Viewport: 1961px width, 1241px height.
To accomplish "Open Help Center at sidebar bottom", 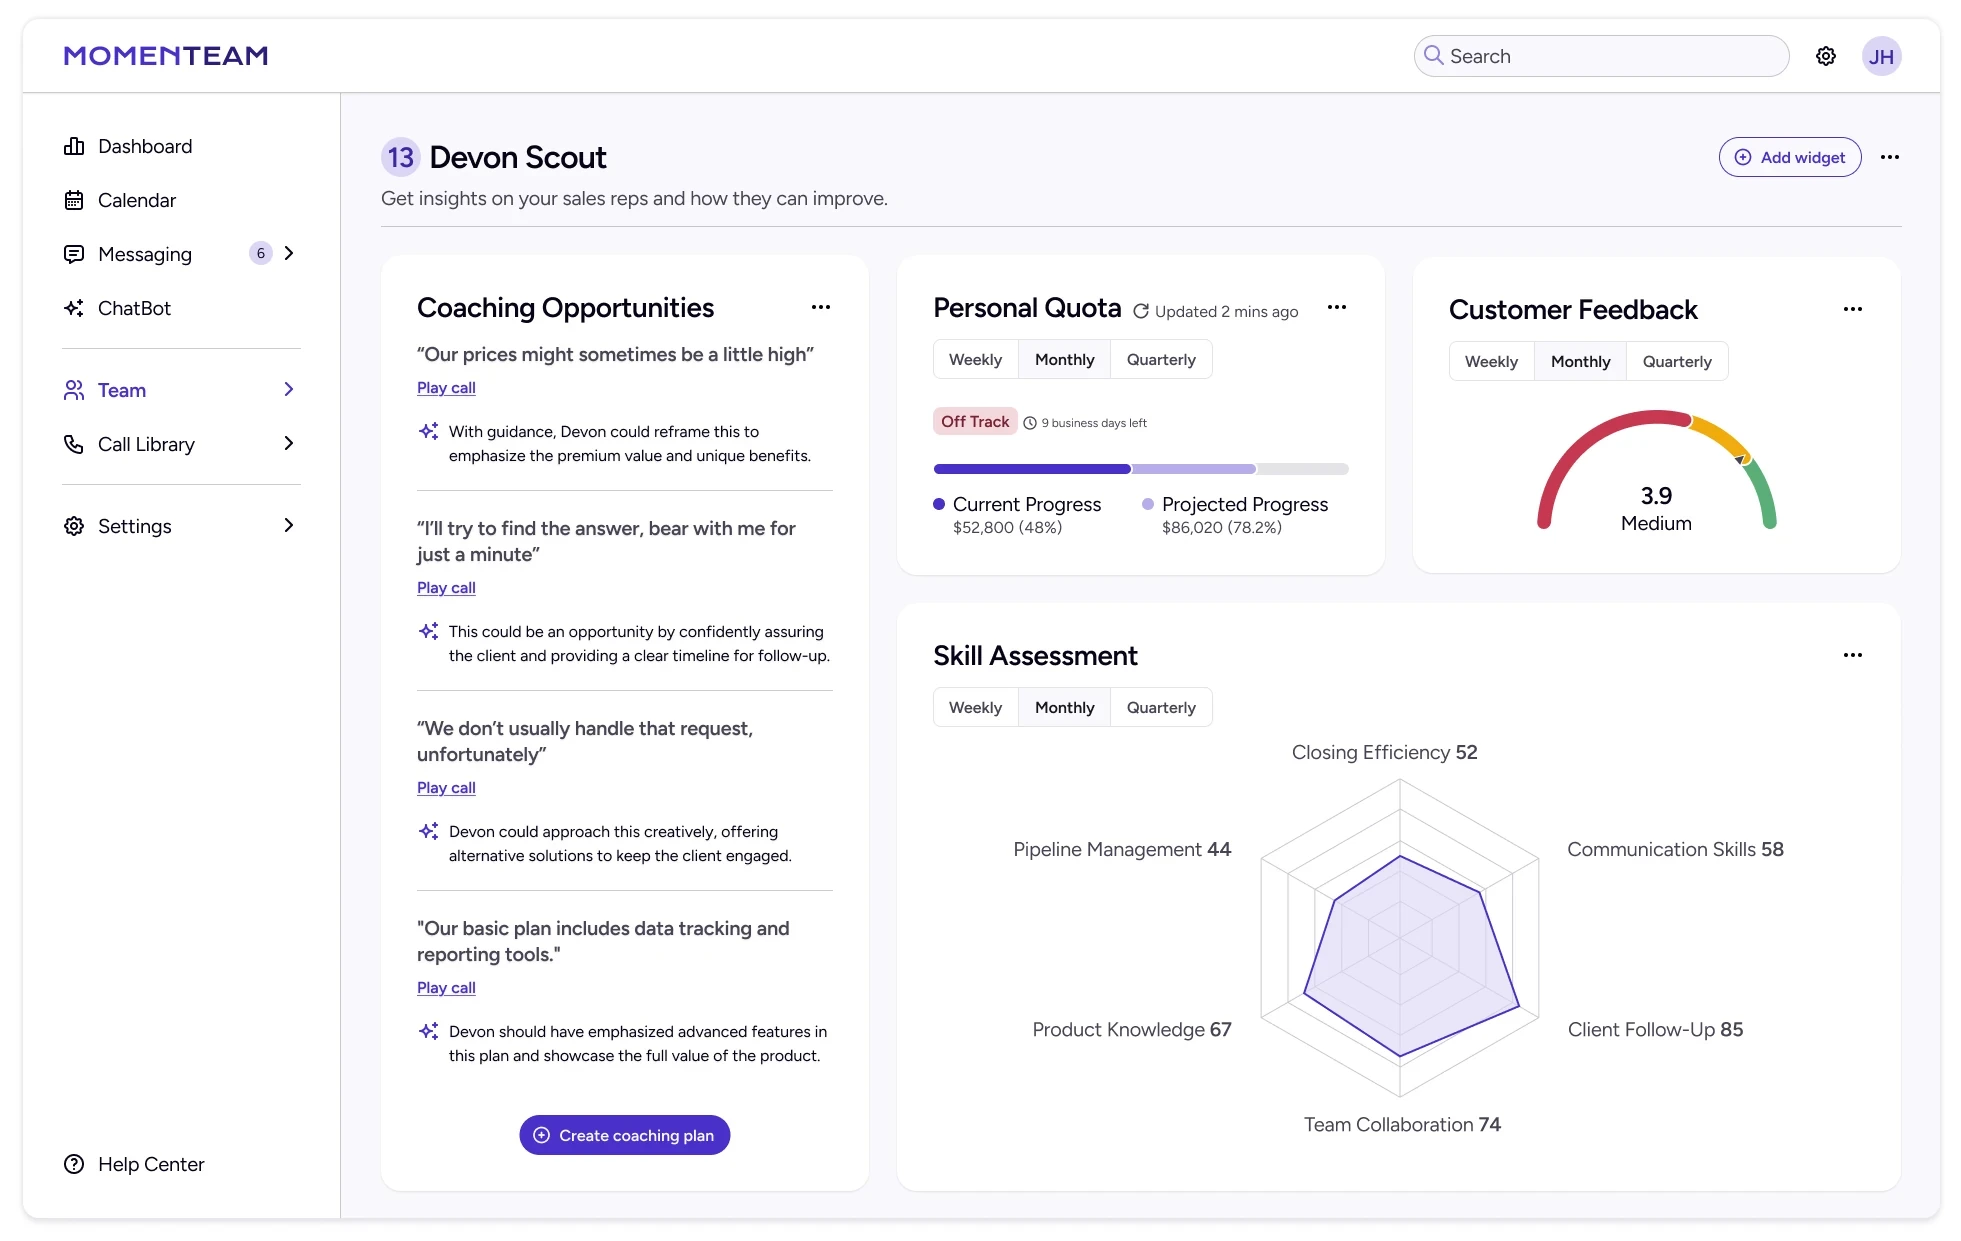I will point(150,1164).
